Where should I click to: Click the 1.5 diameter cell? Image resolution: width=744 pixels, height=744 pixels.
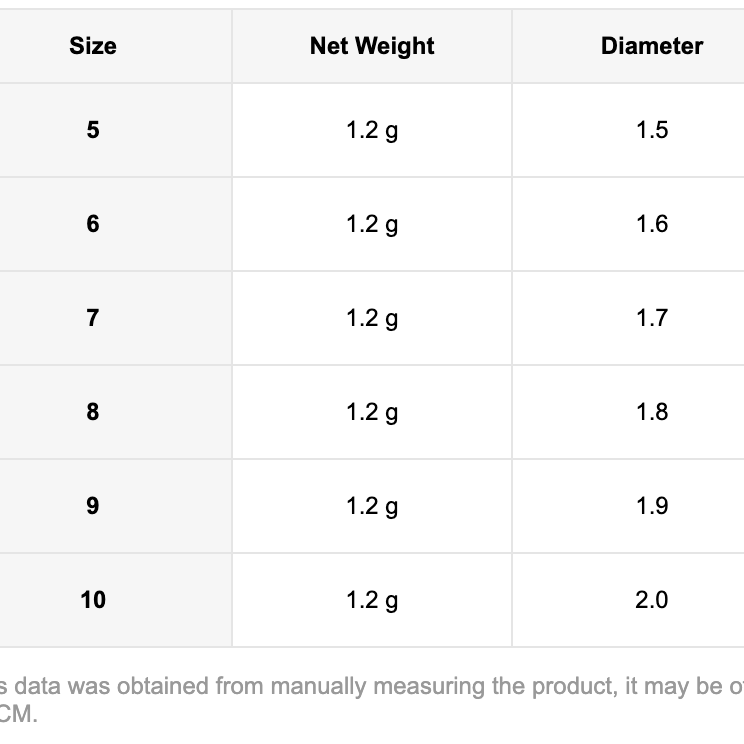(x=651, y=130)
